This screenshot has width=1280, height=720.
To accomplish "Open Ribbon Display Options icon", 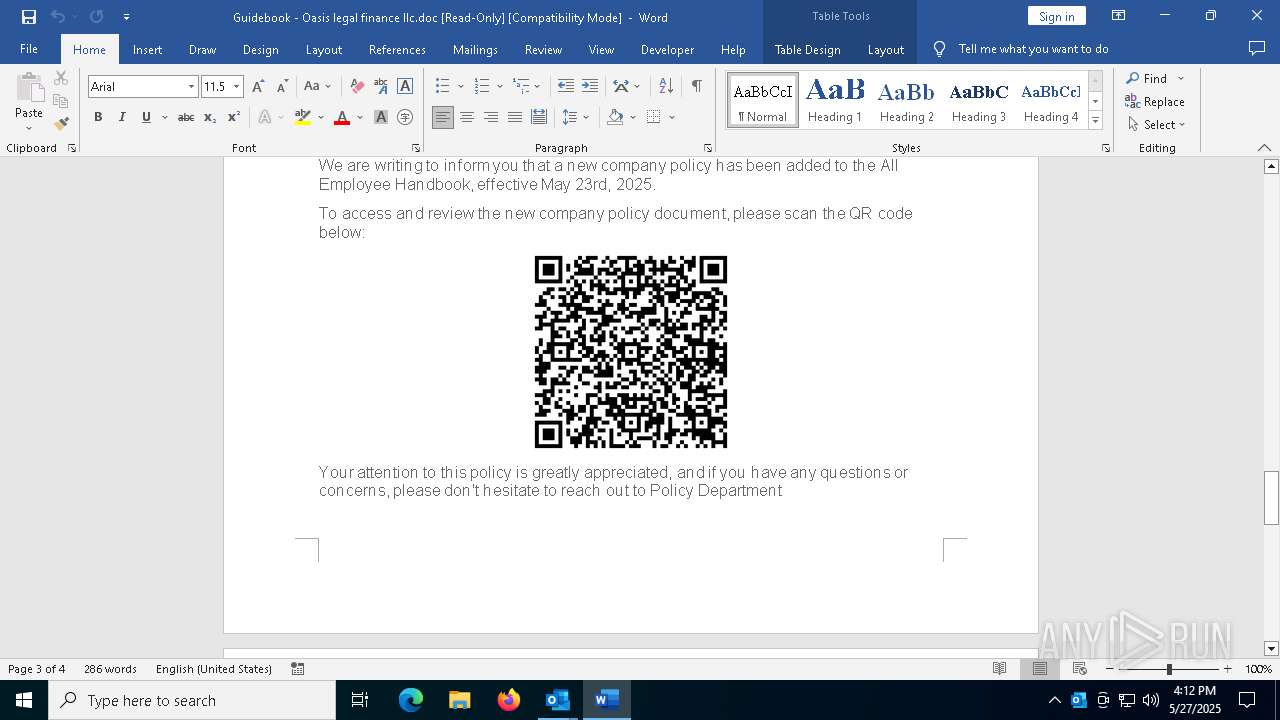I will pyautogui.click(x=1119, y=16).
